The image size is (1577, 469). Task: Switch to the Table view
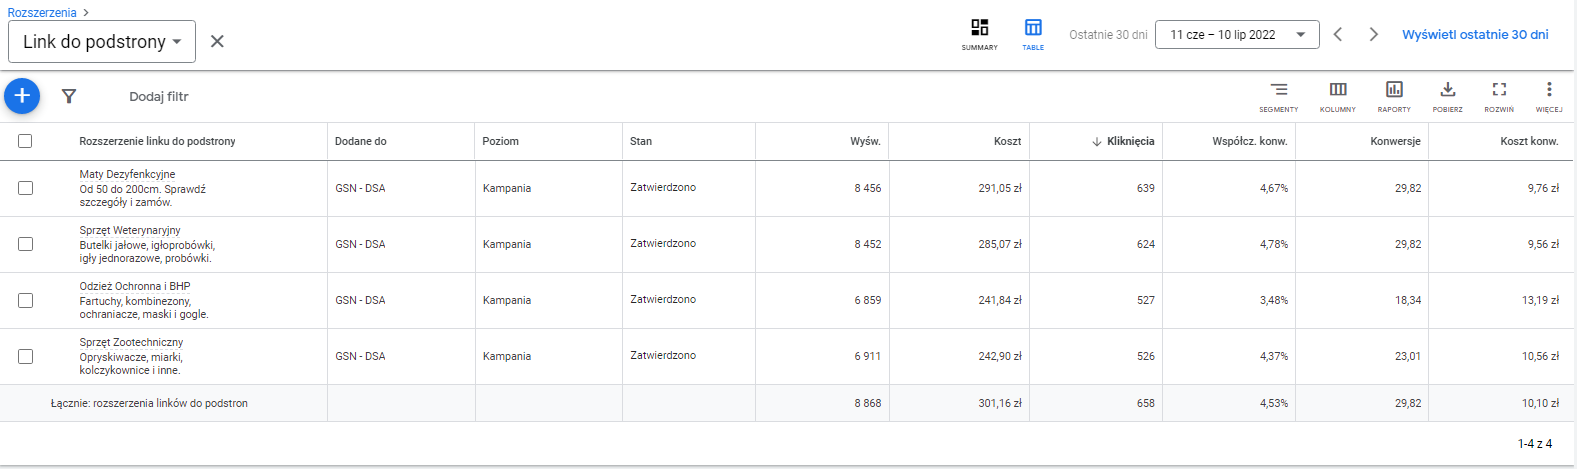[x=1033, y=33]
